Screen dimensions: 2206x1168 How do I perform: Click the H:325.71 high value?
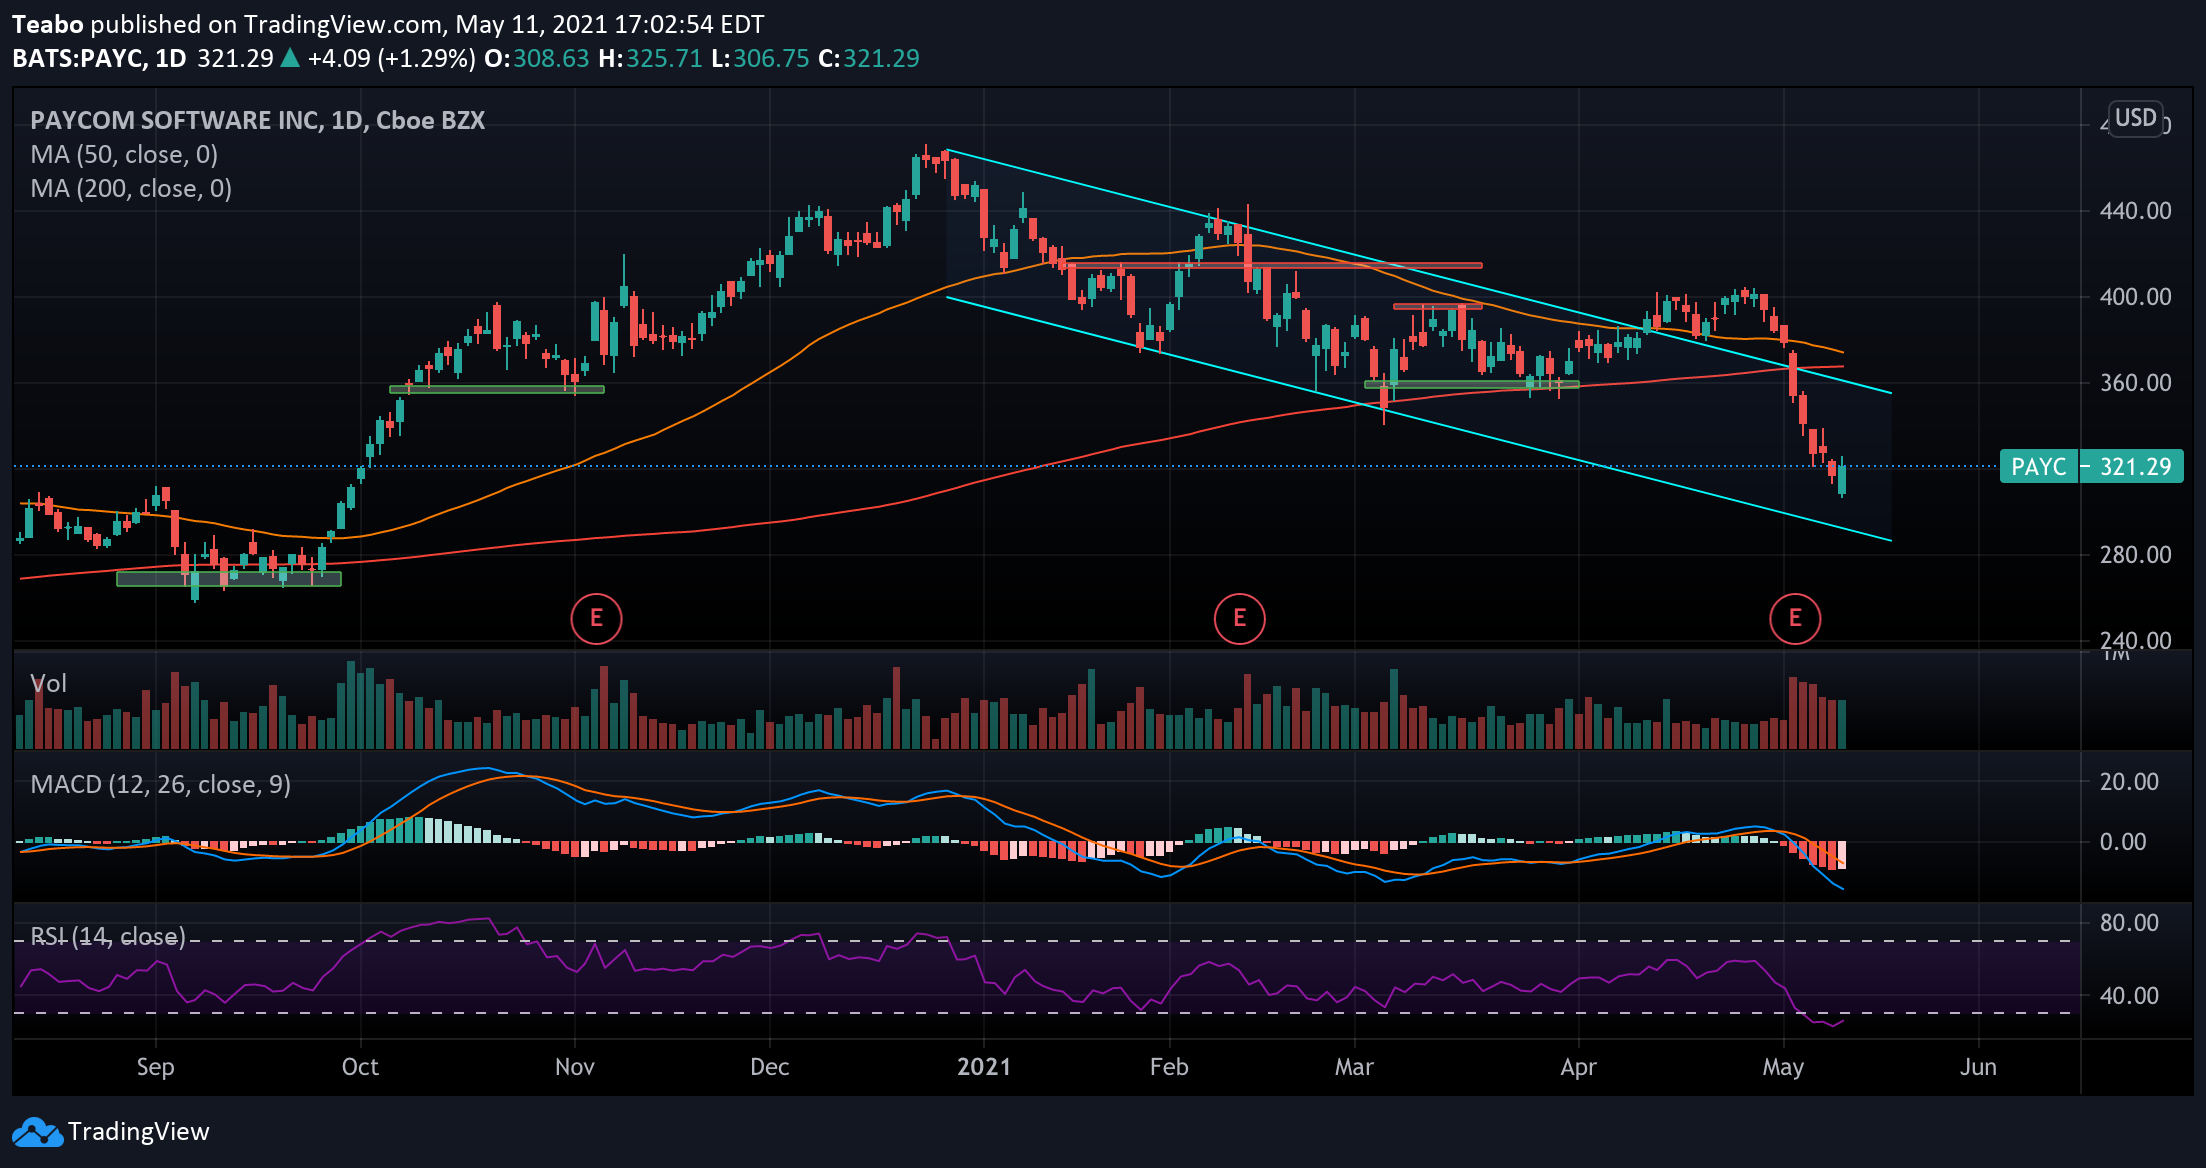pyautogui.click(x=650, y=58)
